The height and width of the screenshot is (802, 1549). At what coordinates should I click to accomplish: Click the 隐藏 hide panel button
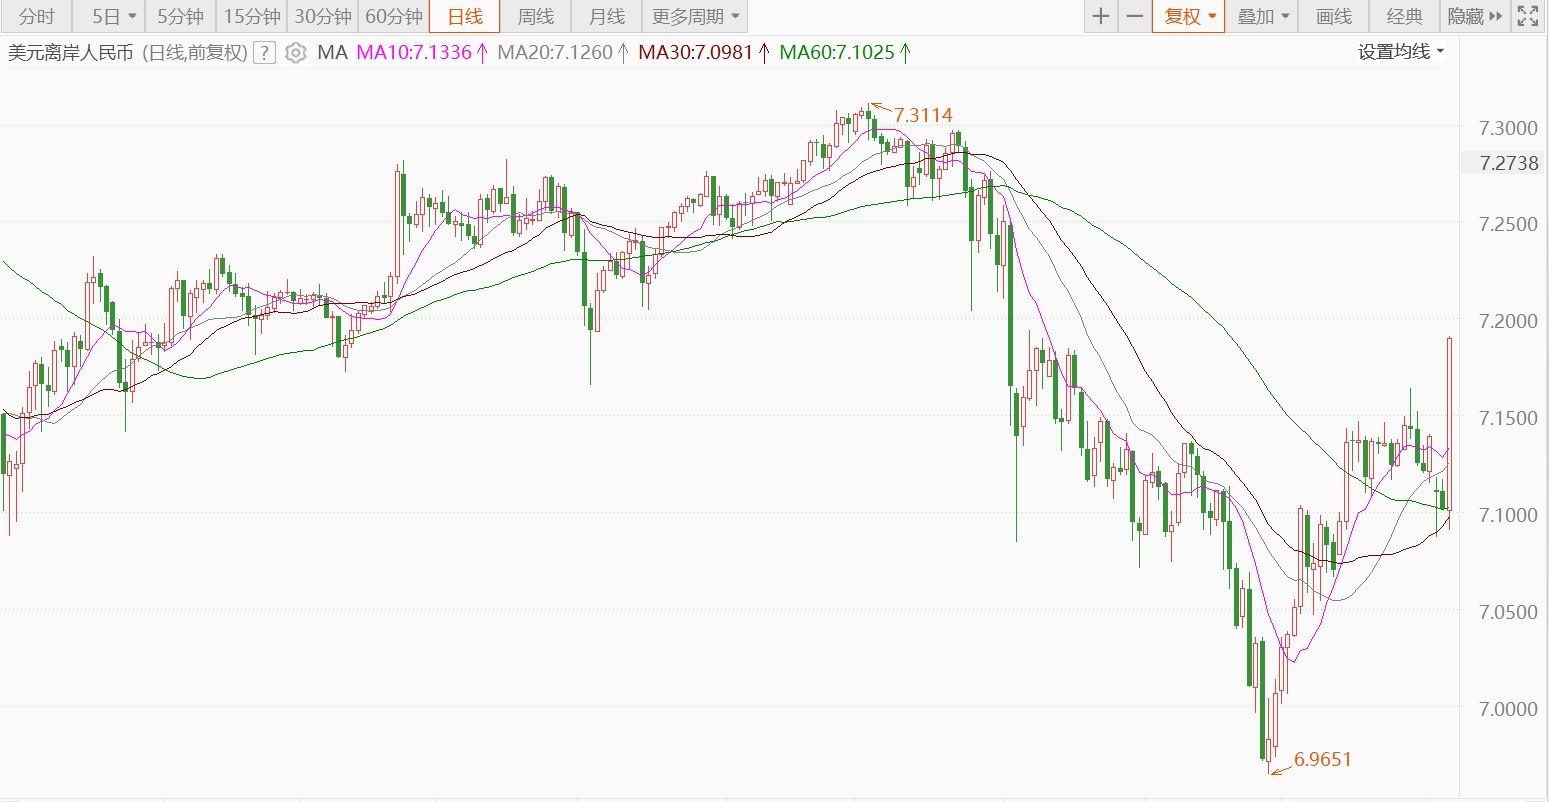coord(1475,16)
